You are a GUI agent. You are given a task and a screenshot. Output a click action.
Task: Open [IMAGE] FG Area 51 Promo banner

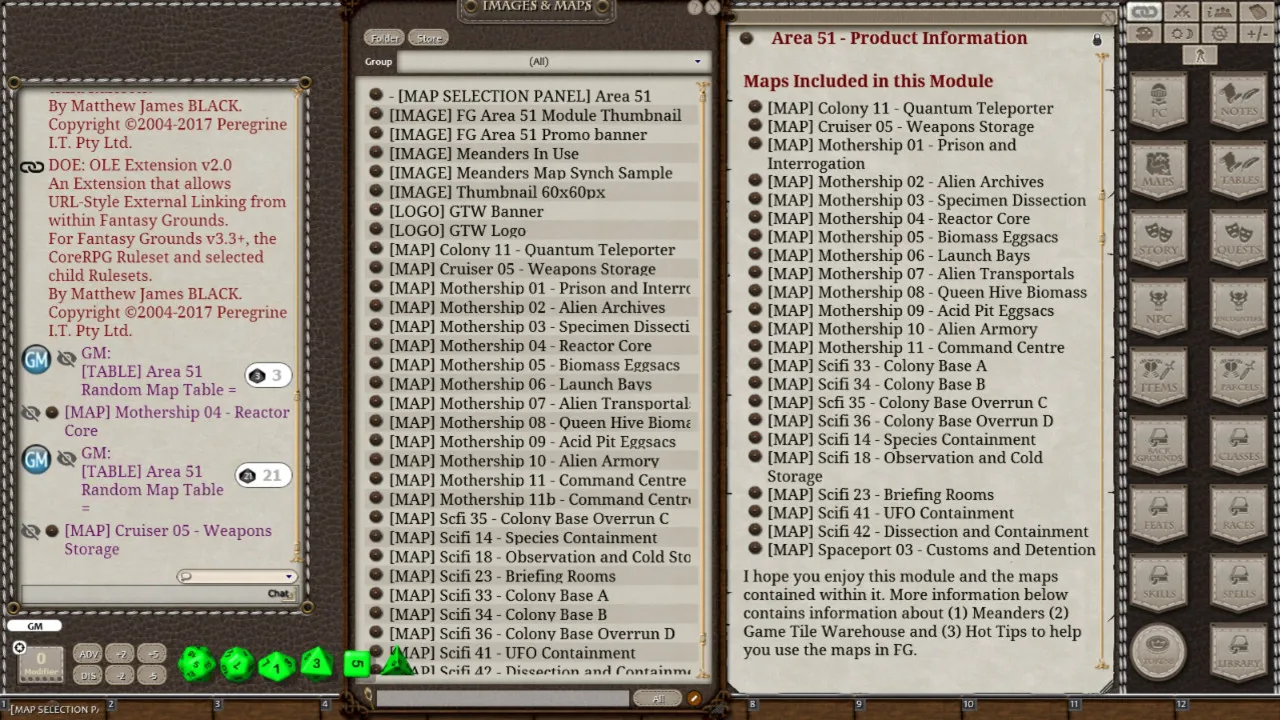(x=518, y=134)
